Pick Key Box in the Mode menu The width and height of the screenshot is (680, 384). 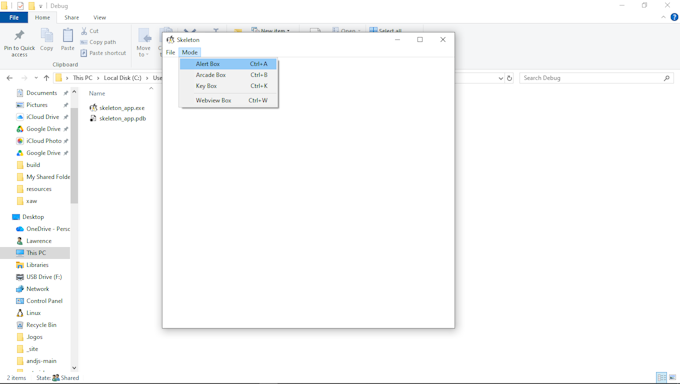(x=228, y=86)
